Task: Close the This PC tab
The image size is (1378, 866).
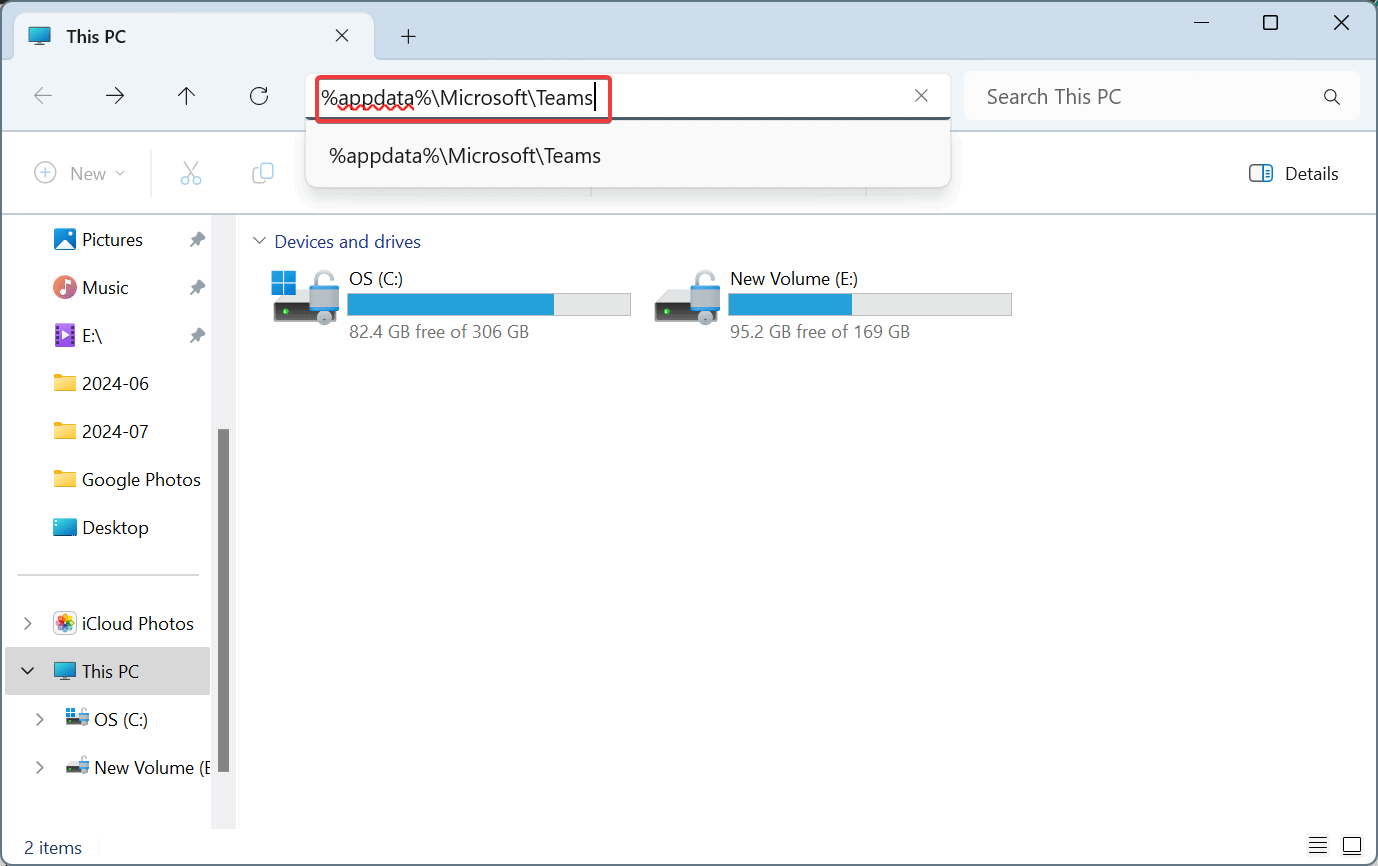Action: pos(342,36)
